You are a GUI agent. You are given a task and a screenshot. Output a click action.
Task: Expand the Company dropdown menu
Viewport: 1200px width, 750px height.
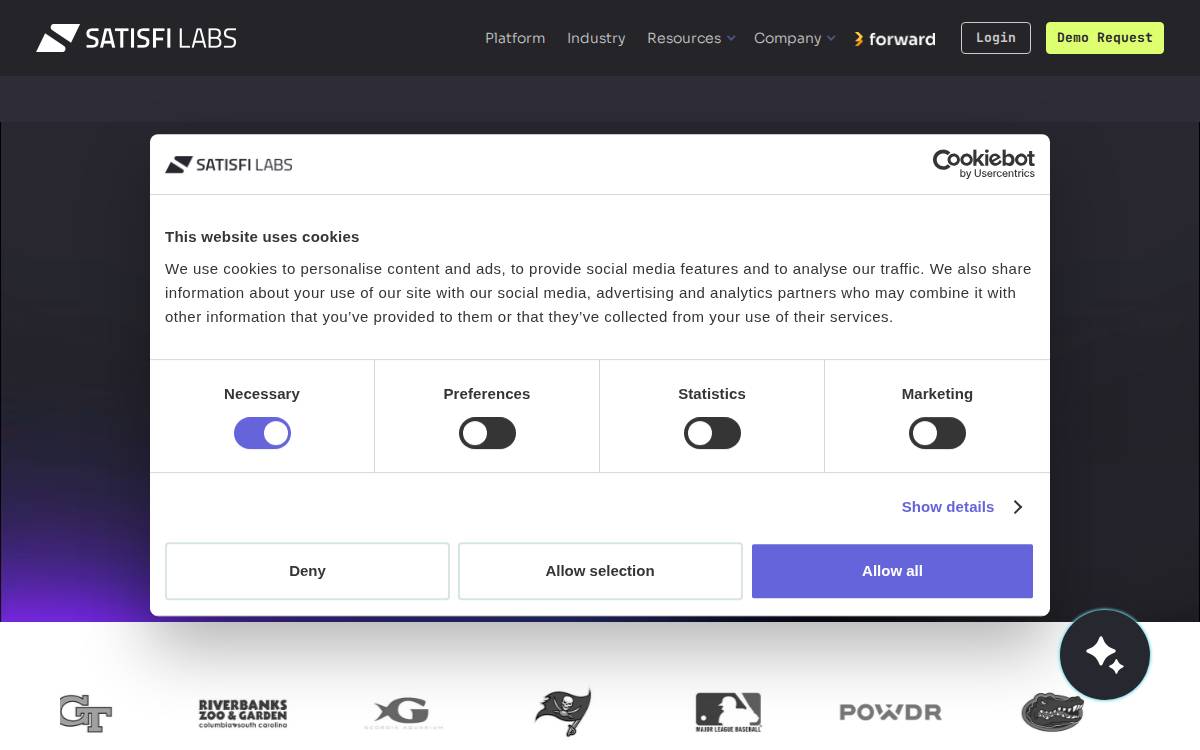[794, 38]
